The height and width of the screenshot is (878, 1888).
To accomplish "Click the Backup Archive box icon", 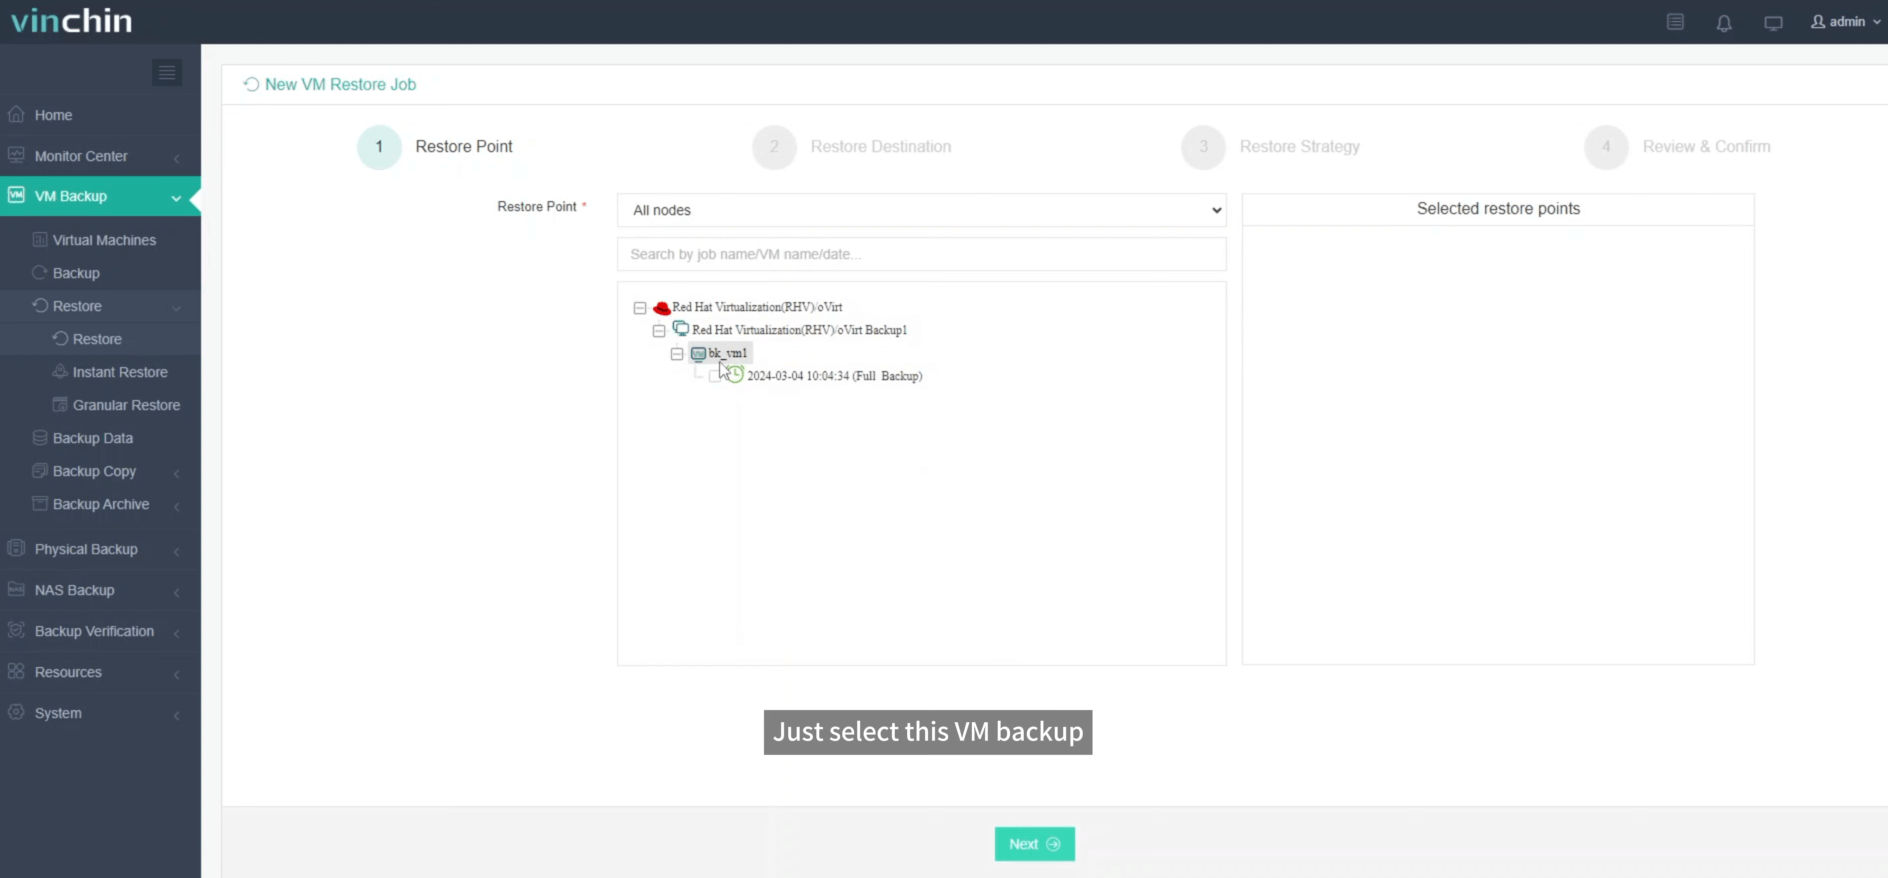I will click(40, 503).
